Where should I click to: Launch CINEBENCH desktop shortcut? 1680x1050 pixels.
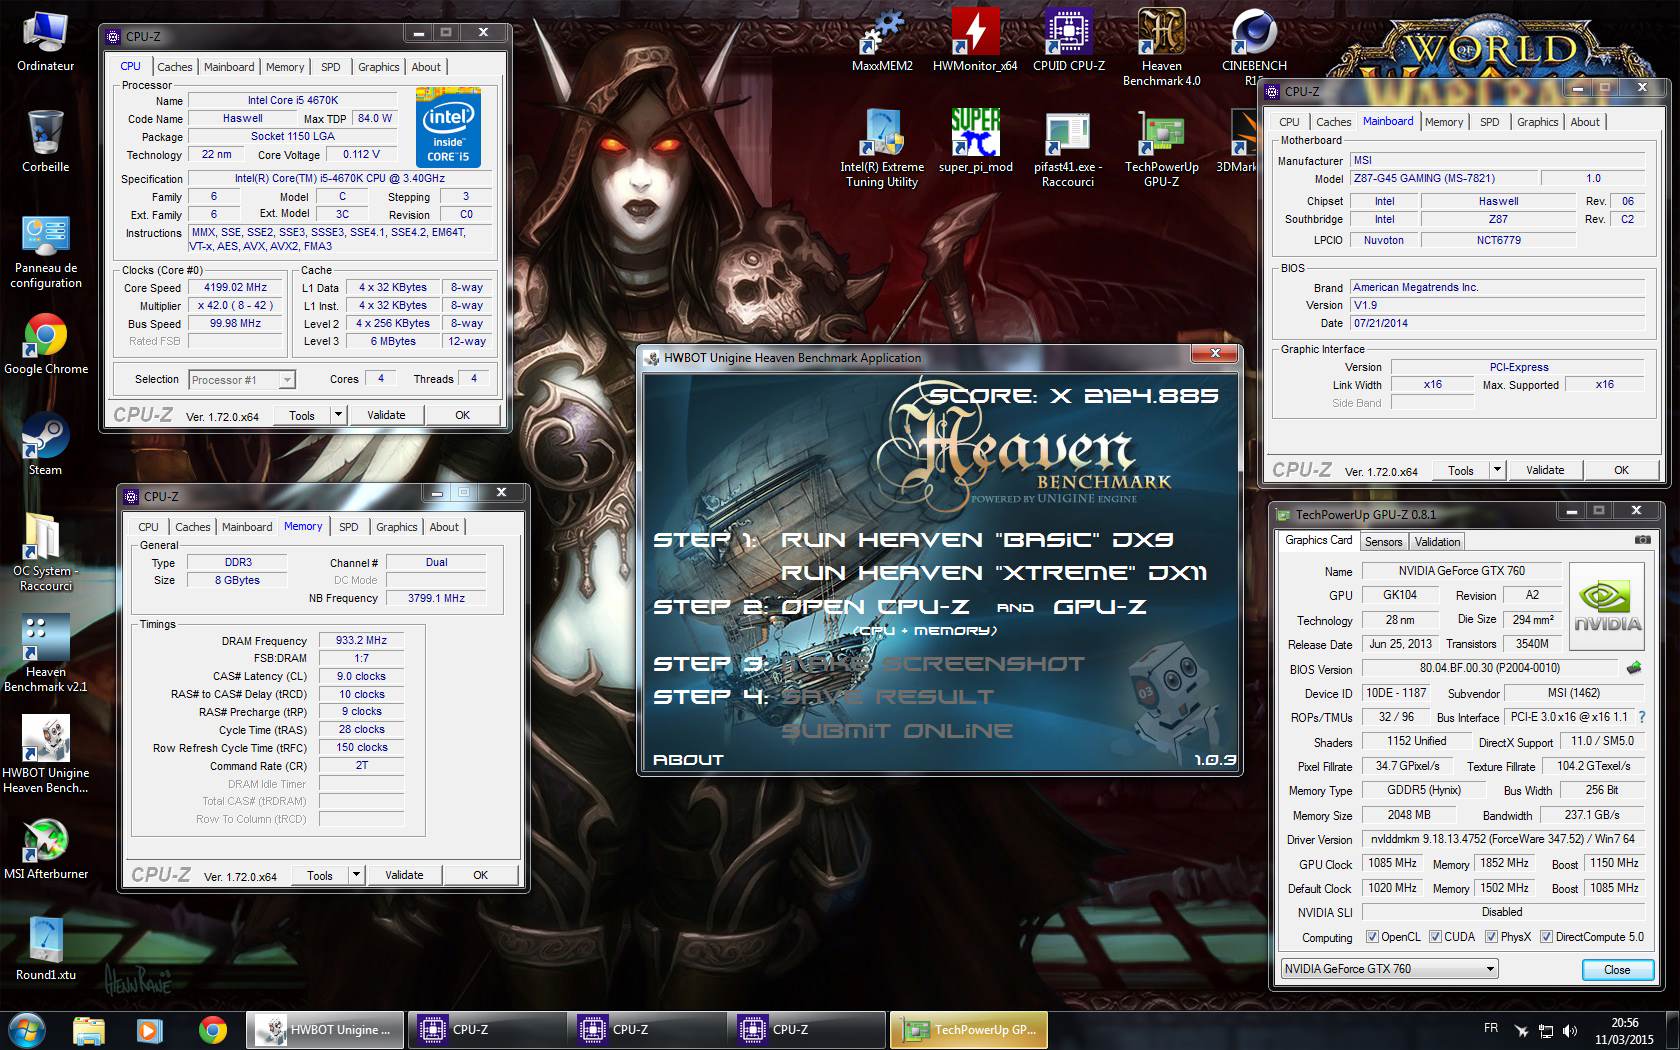pyautogui.click(x=1254, y=47)
